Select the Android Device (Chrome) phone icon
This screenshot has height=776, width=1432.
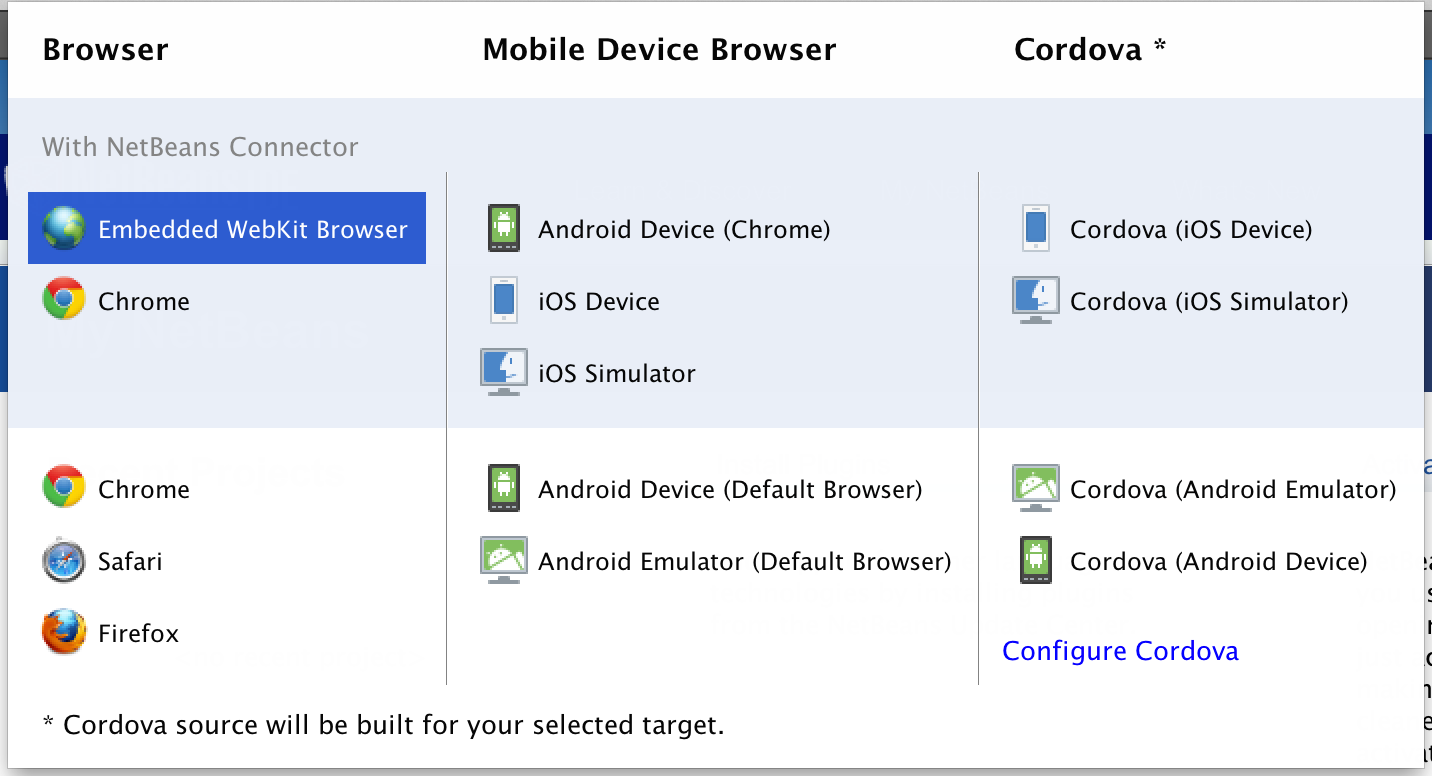click(504, 228)
